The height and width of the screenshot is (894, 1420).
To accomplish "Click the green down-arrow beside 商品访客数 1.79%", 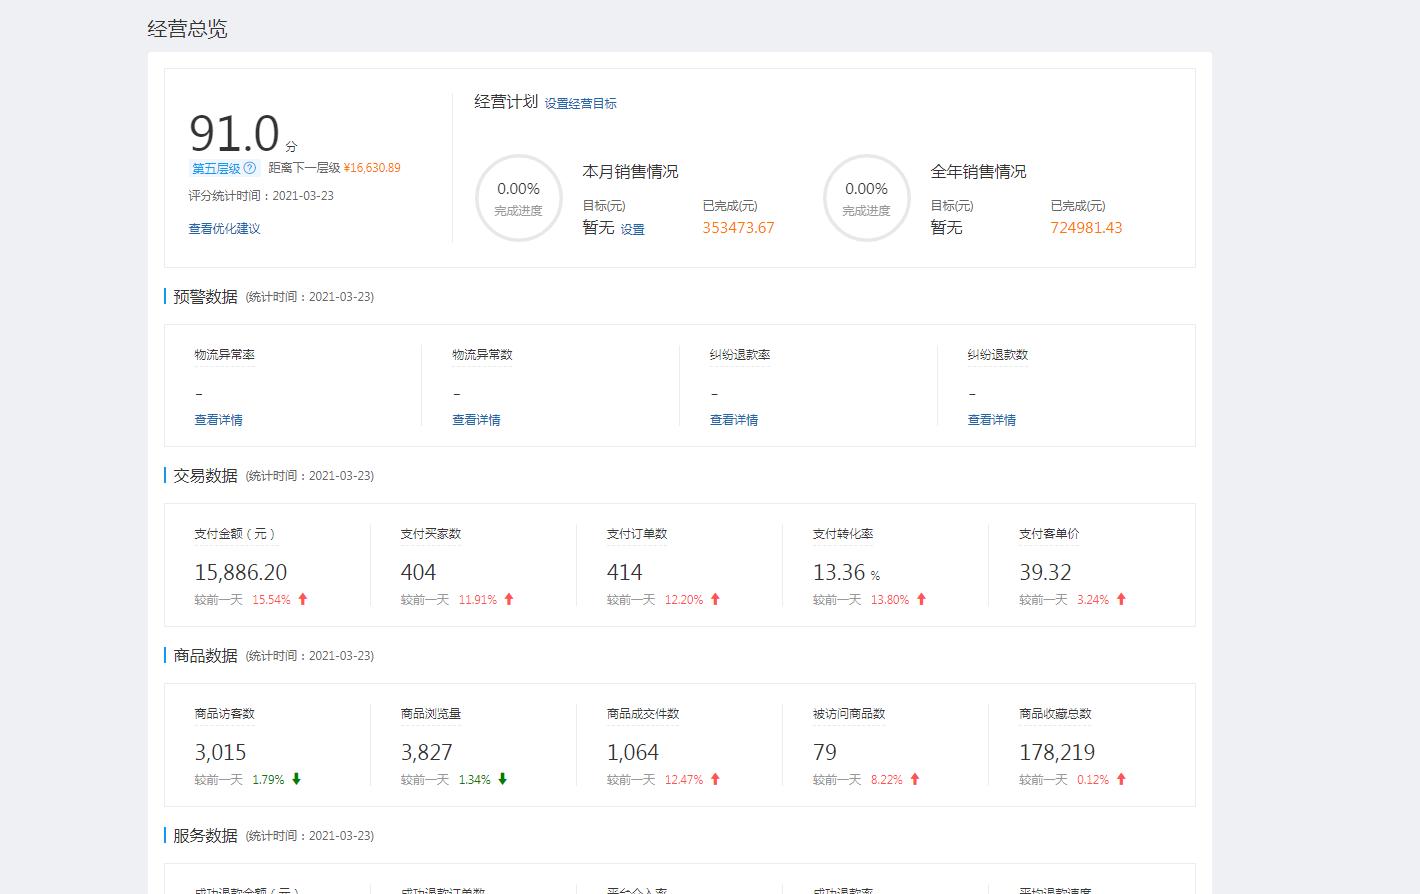I will pos(296,779).
